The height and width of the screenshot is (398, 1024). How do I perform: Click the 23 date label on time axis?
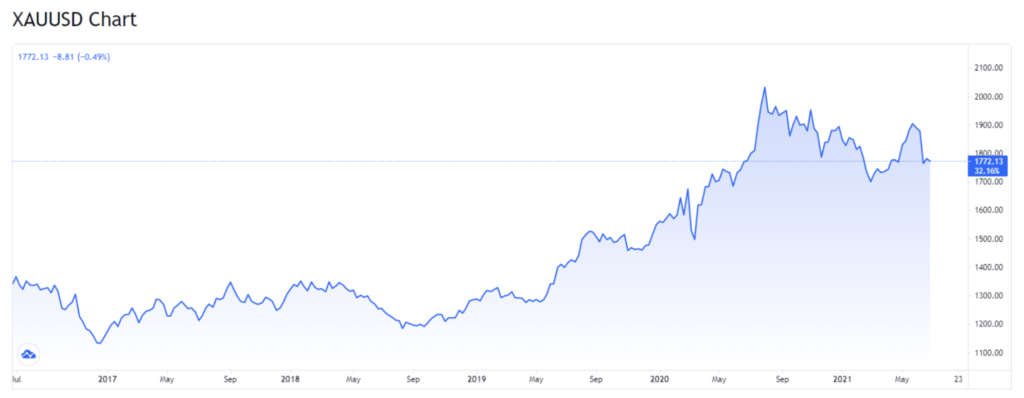point(958,378)
